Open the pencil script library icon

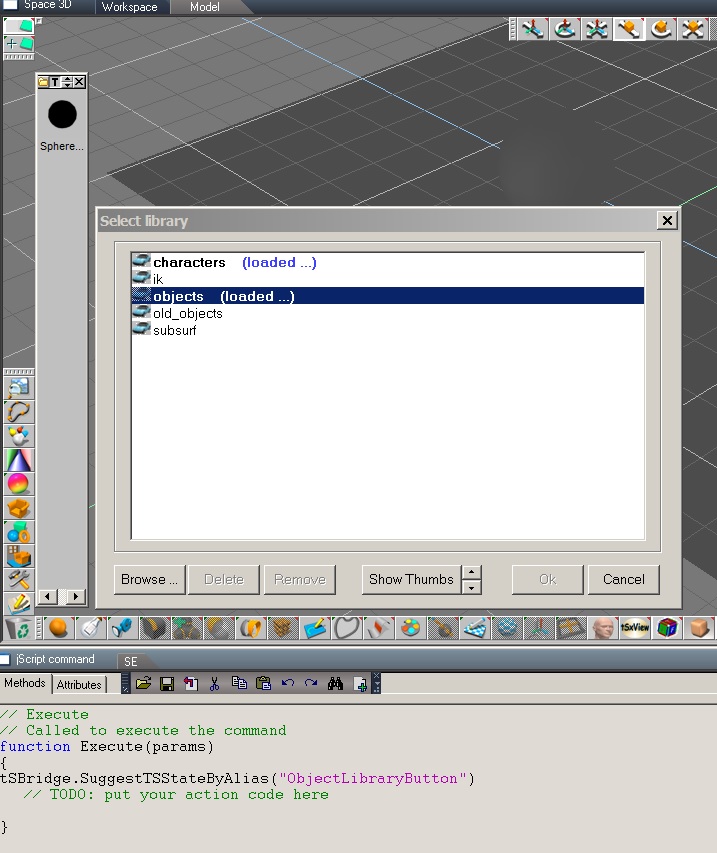tap(18, 603)
